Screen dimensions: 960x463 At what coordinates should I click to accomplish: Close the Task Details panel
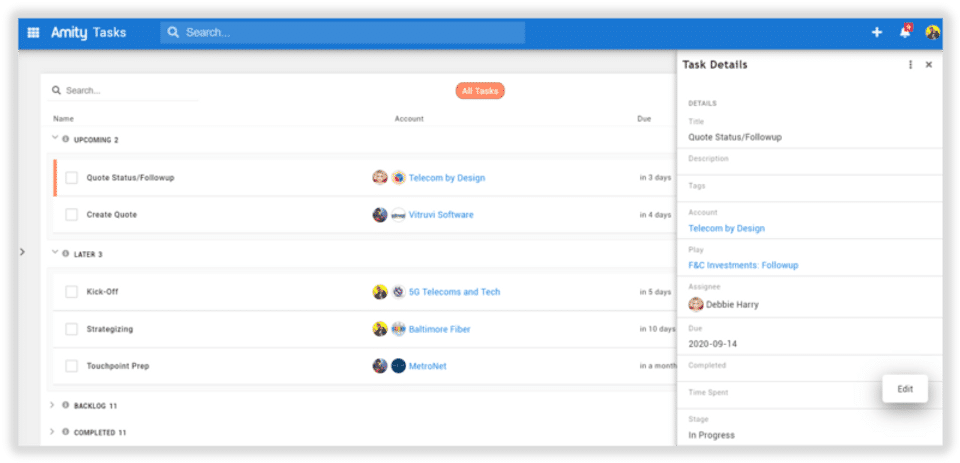coord(929,65)
